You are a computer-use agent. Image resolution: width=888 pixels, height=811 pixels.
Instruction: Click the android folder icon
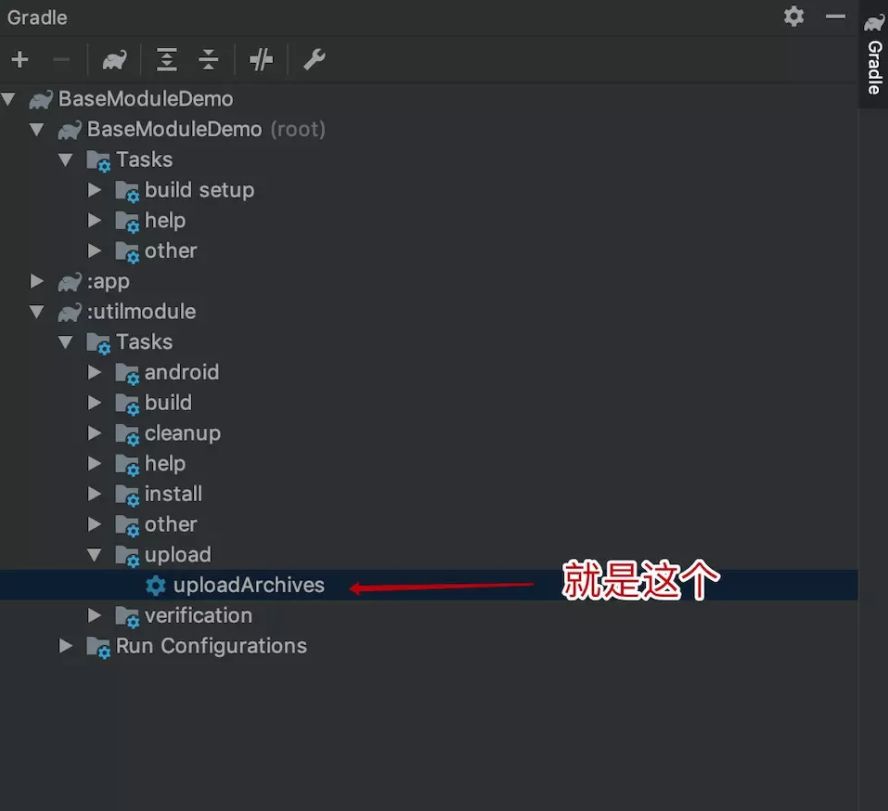(x=127, y=374)
